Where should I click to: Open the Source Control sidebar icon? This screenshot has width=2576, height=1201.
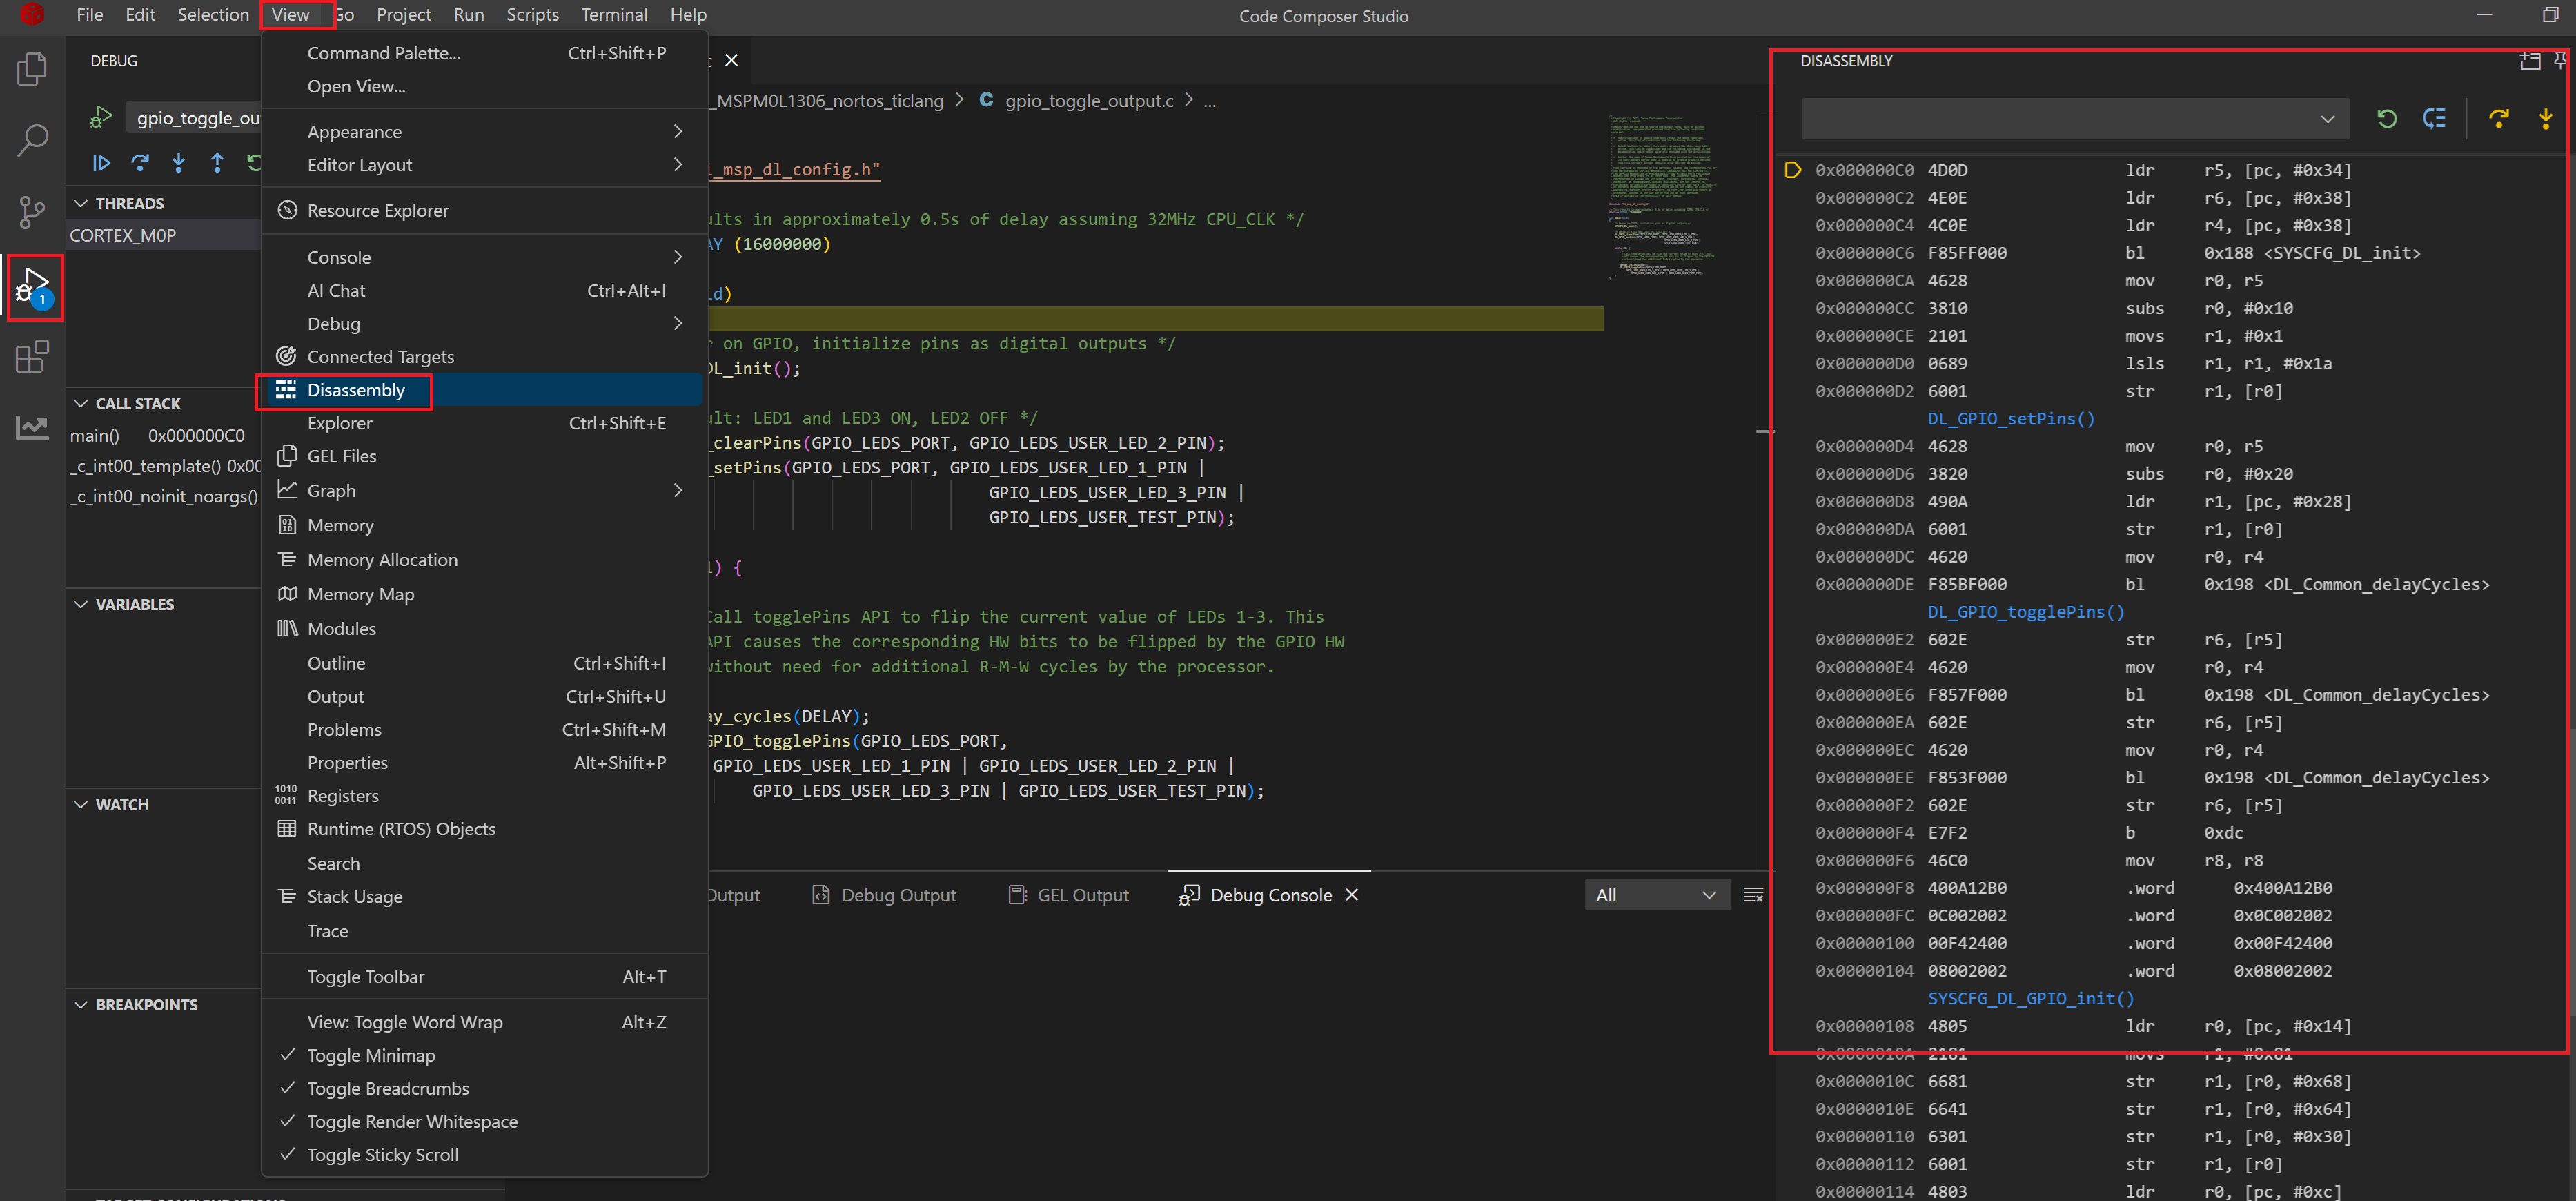[x=32, y=212]
